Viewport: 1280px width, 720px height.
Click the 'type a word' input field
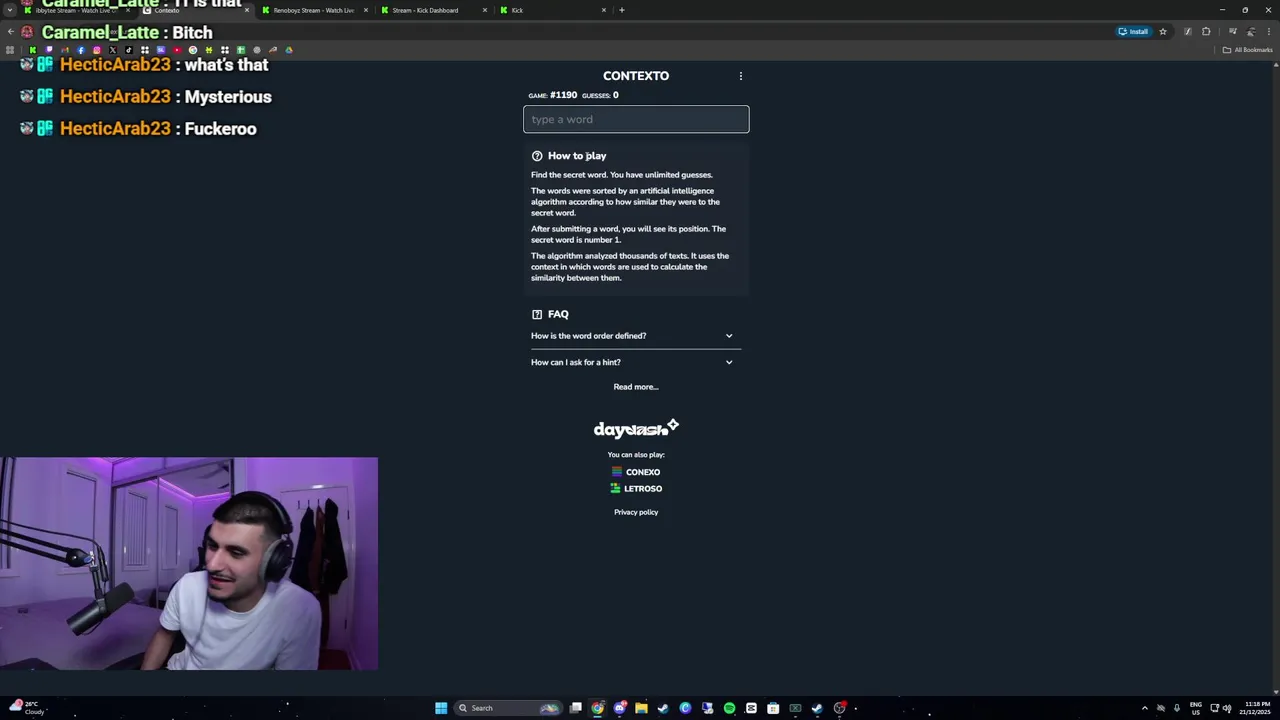pos(636,119)
